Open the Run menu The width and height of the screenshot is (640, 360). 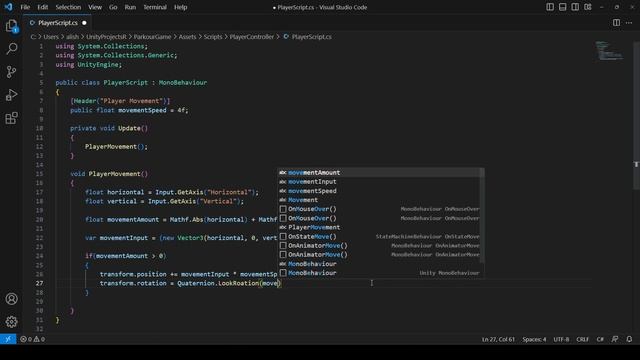coord(130,7)
